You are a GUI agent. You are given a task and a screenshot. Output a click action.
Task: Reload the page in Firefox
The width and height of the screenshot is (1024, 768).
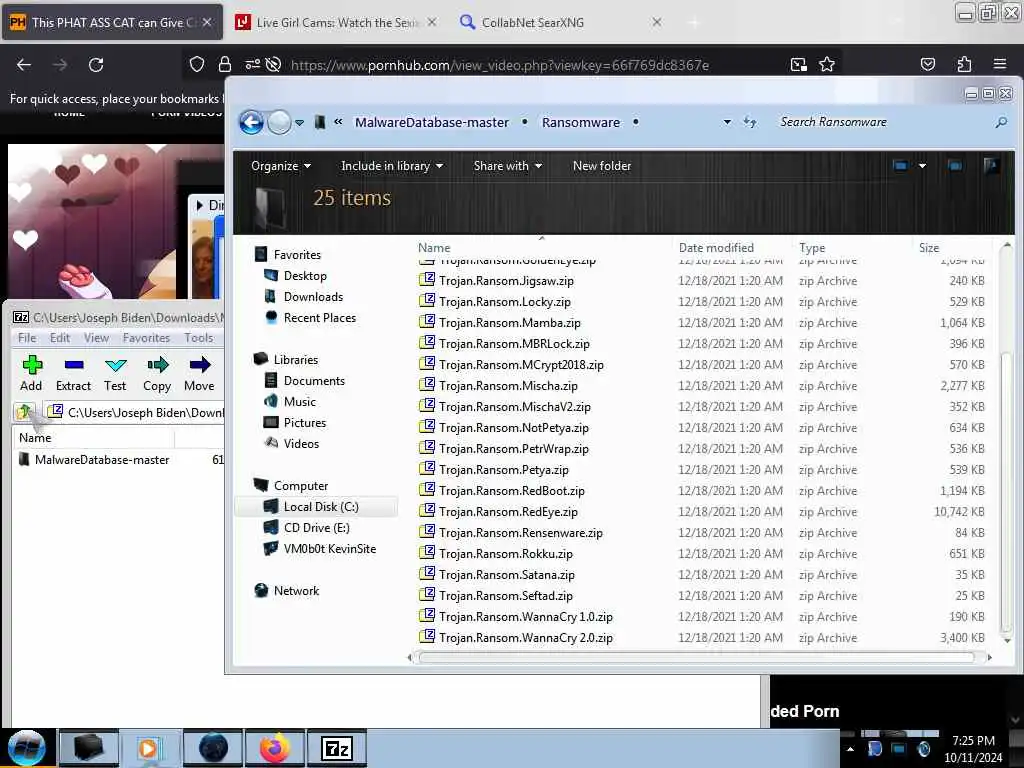96,65
